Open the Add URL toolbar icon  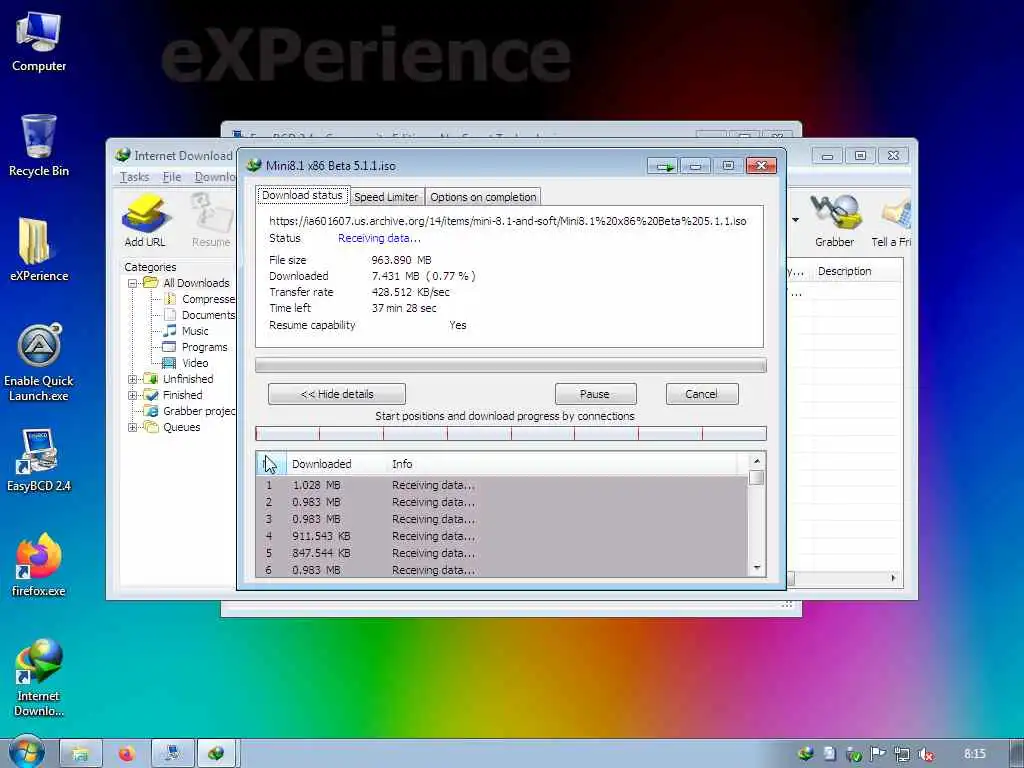[145, 221]
